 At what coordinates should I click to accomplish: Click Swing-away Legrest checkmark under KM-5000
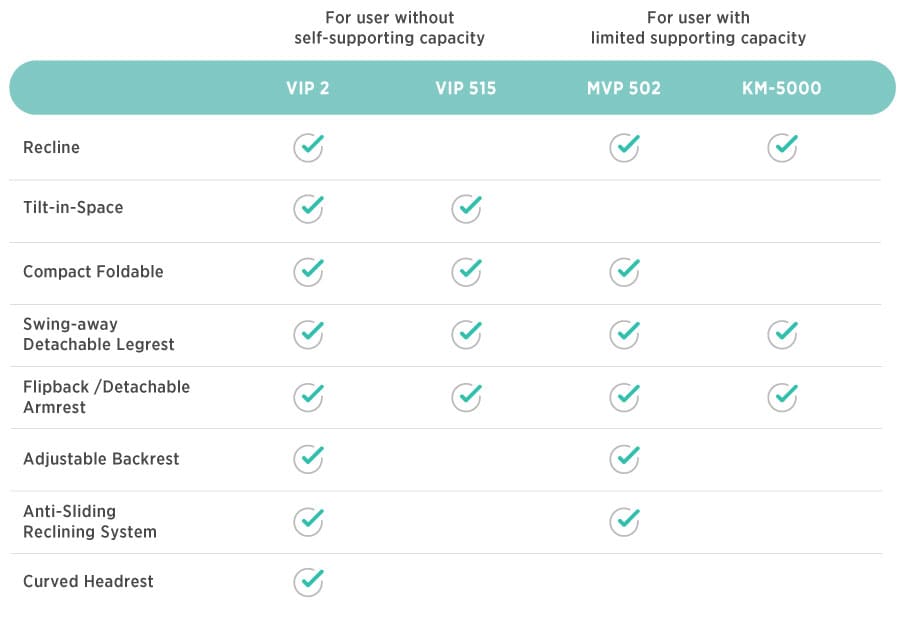coord(783,334)
